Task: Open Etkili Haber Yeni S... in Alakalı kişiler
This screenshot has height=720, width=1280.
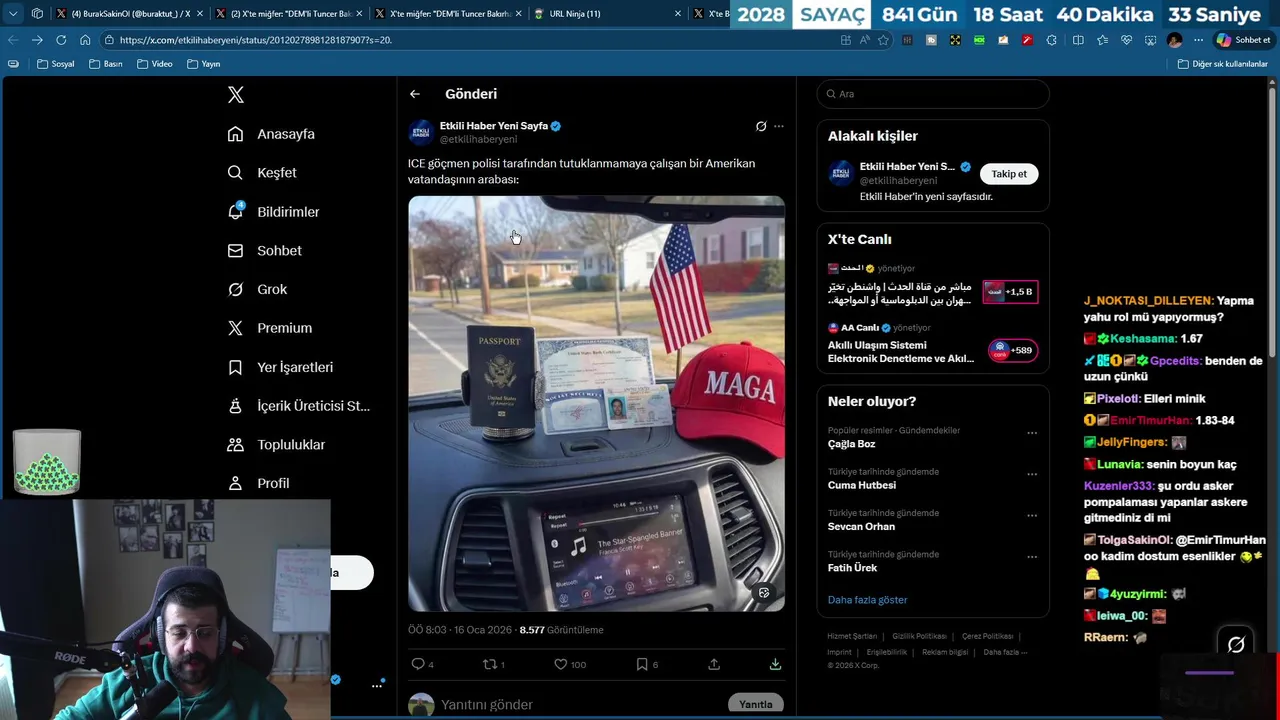Action: 907,167
